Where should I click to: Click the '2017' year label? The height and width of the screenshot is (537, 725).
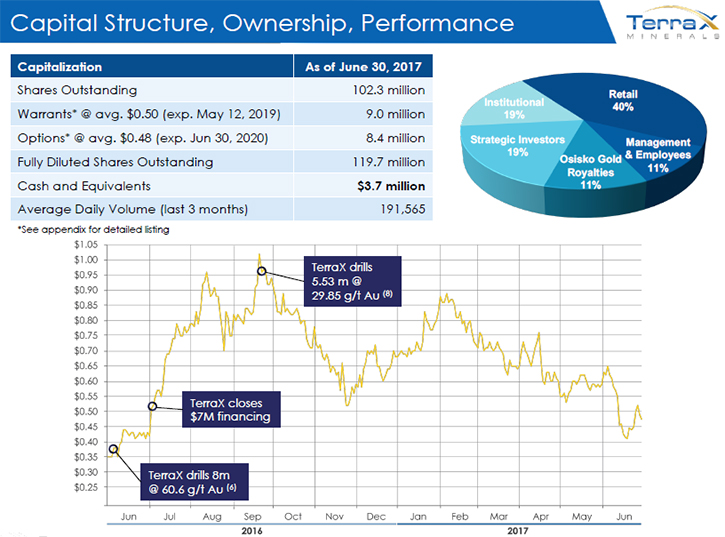(x=517, y=531)
